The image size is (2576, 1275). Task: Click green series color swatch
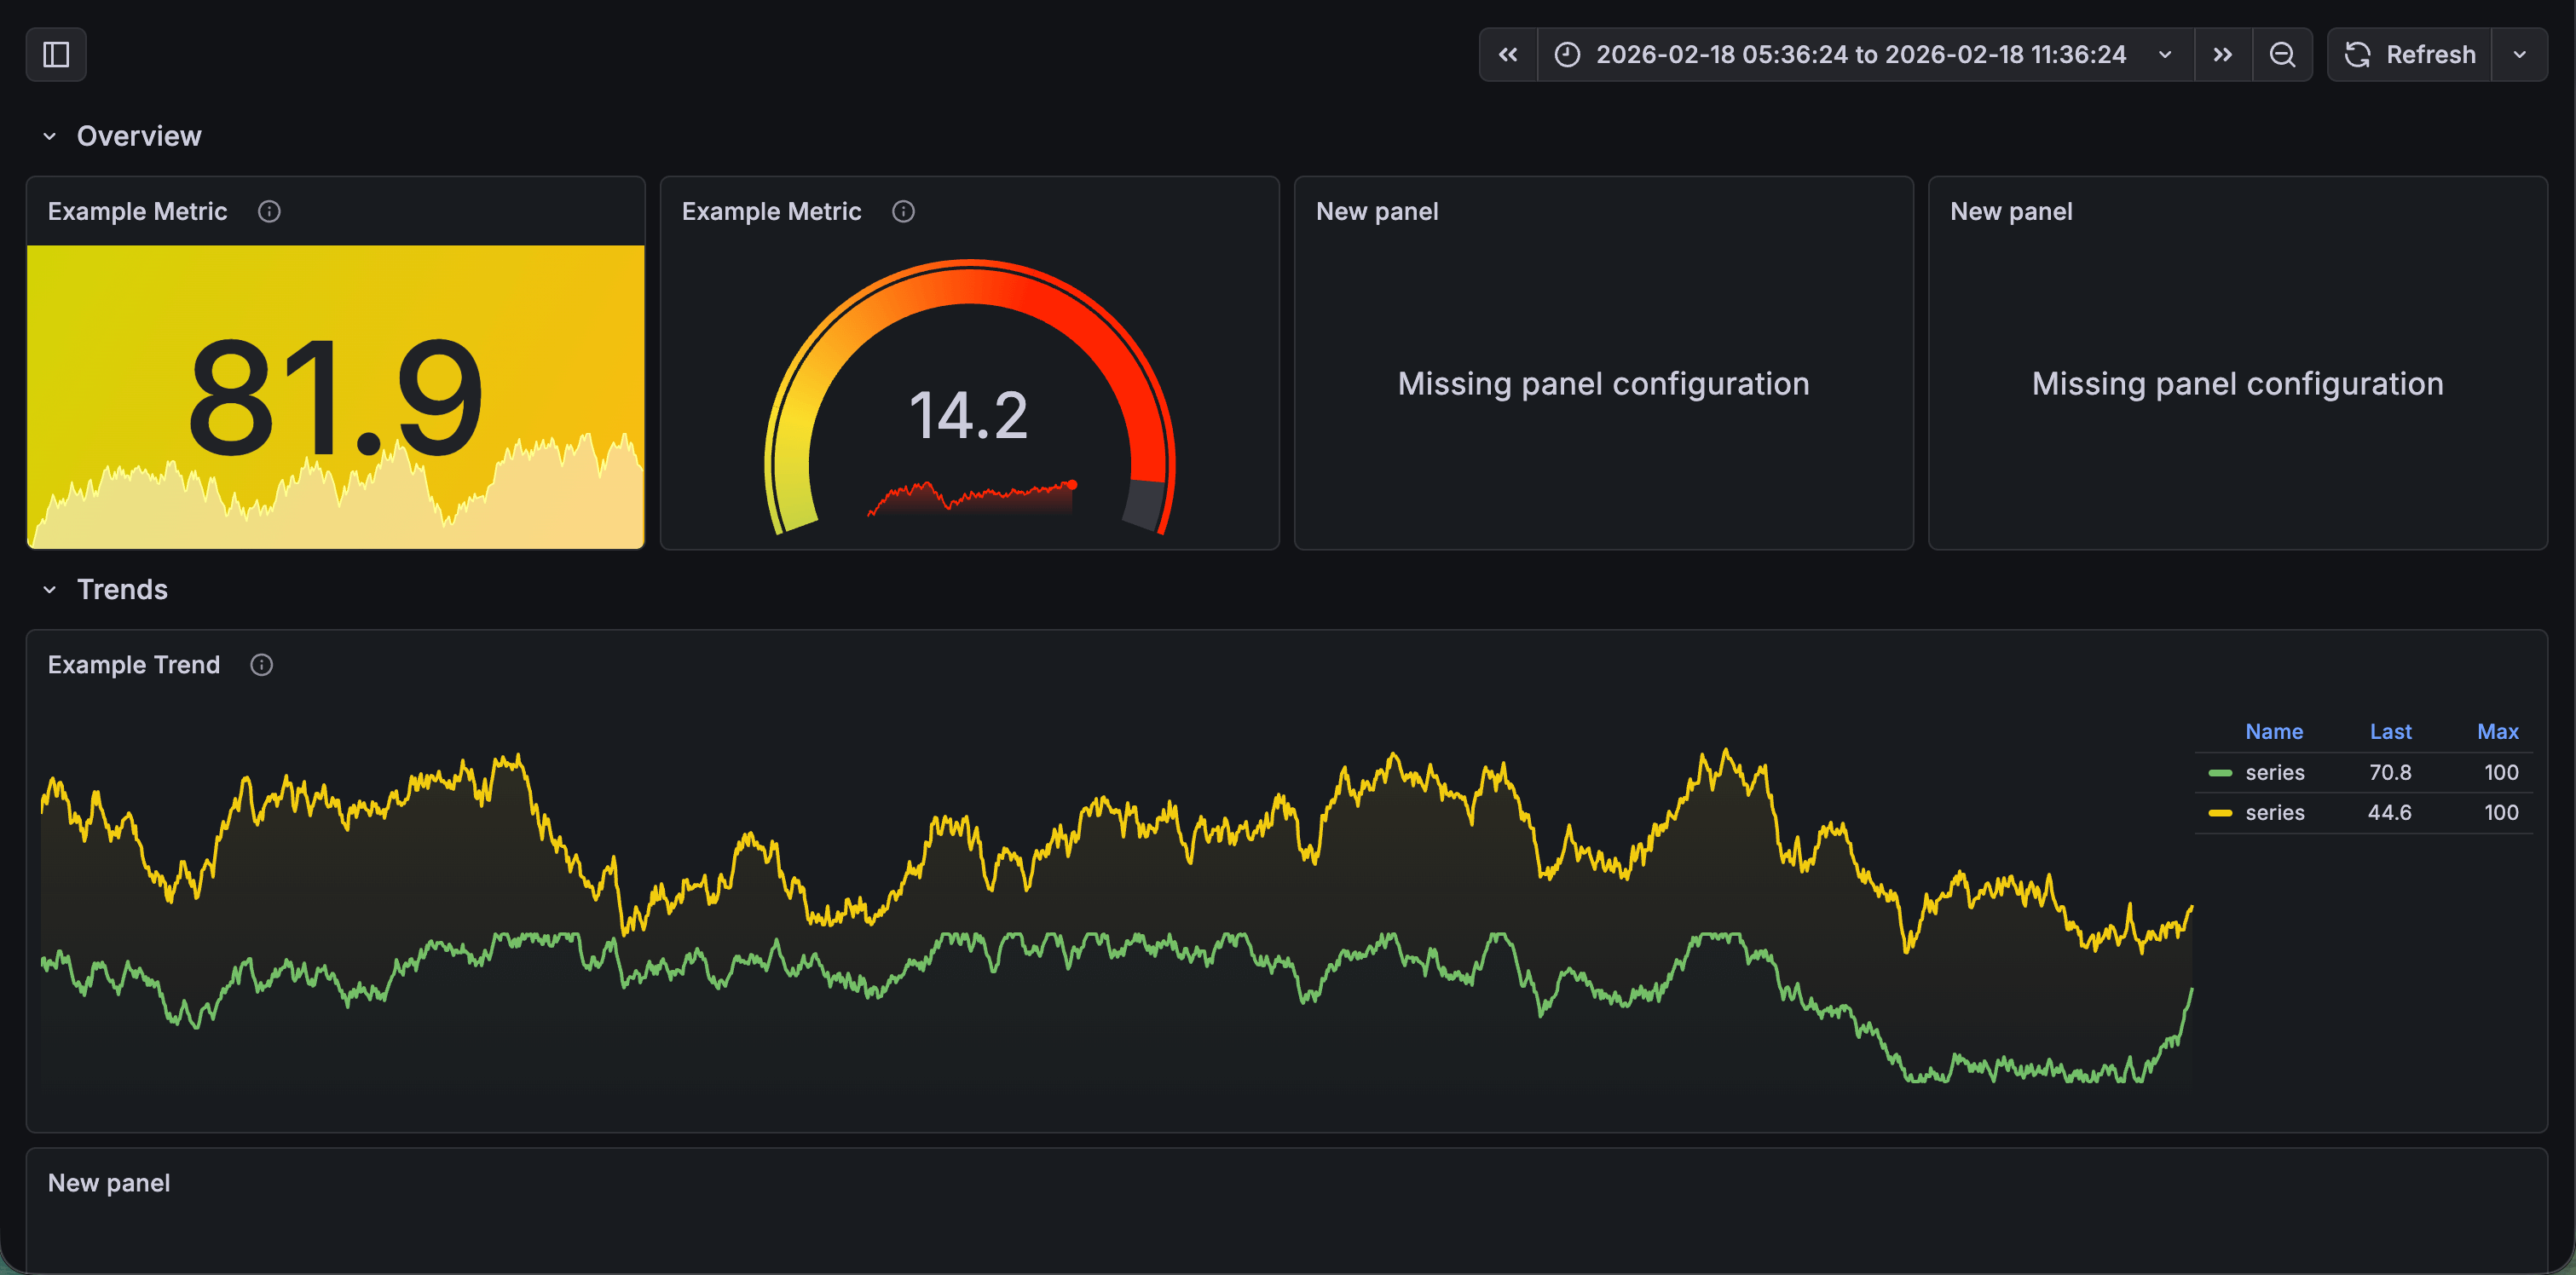pos(2220,772)
